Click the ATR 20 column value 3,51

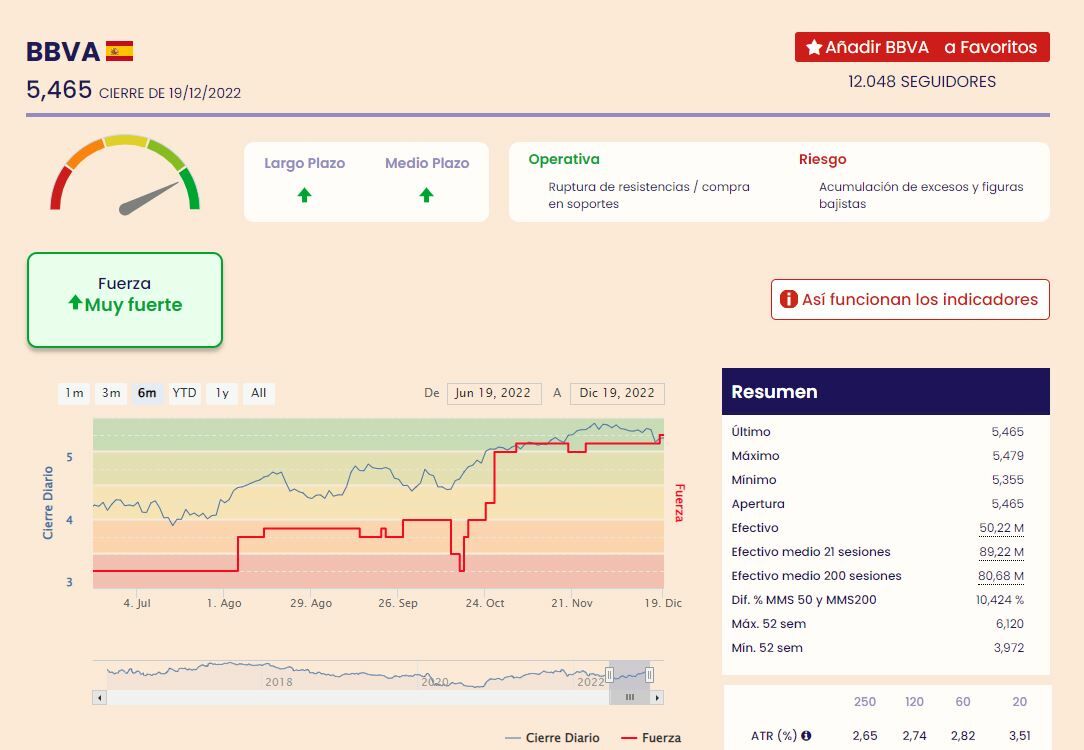click(1019, 735)
